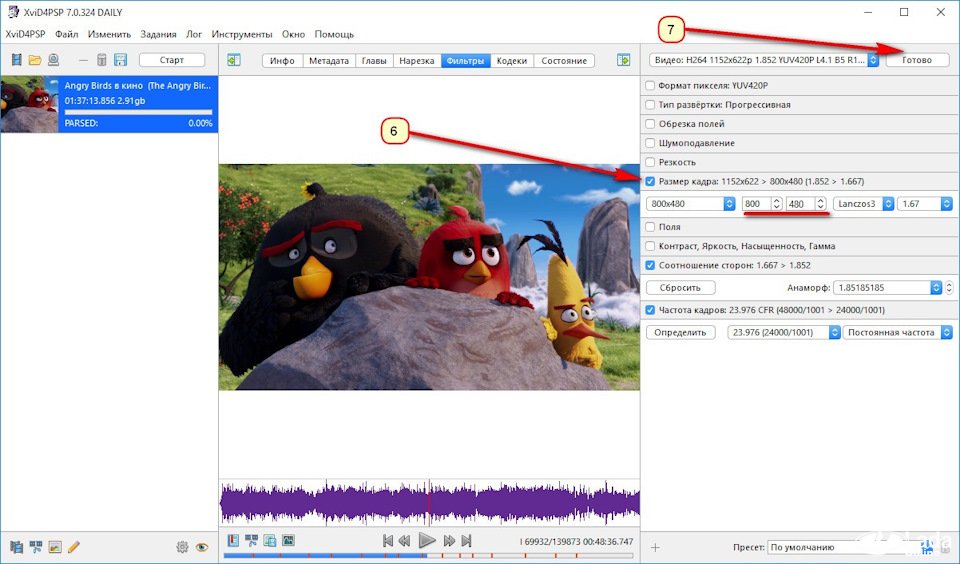Click the plus icon to add preset
Viewport: 960px width, 564px height.
[x=655, y=547]
